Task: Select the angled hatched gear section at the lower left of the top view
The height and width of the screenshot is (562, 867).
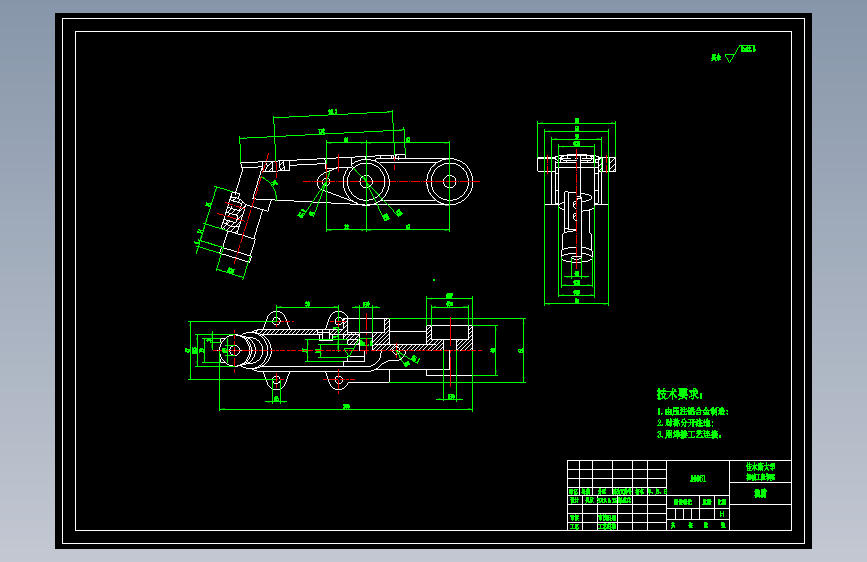Action: click(x=234, y=214)
